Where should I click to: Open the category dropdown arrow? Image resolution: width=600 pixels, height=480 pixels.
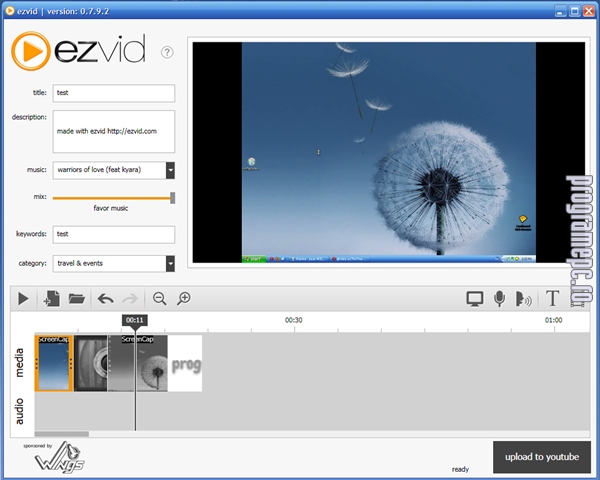170,264
